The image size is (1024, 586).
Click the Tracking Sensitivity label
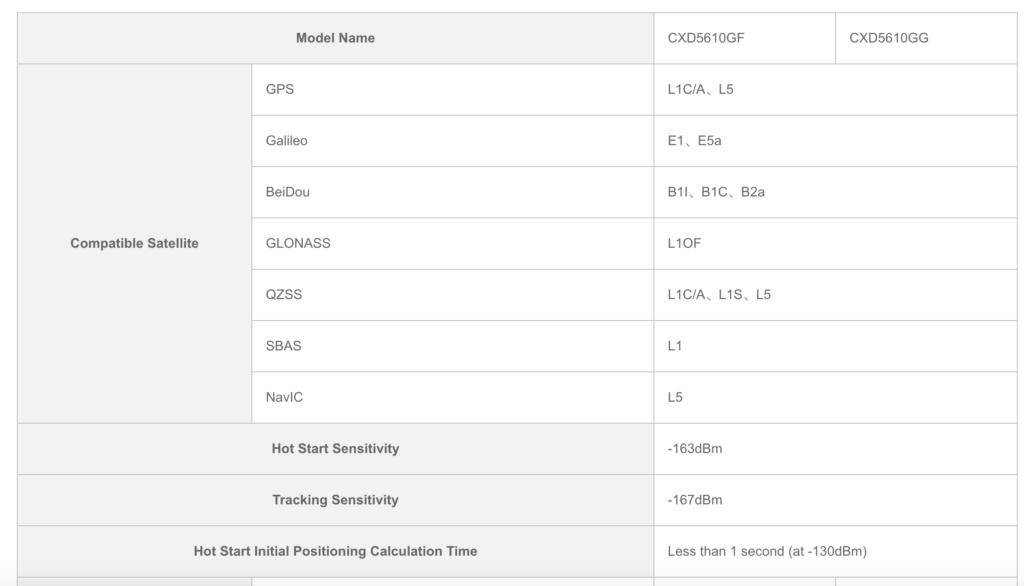point(335,500)
